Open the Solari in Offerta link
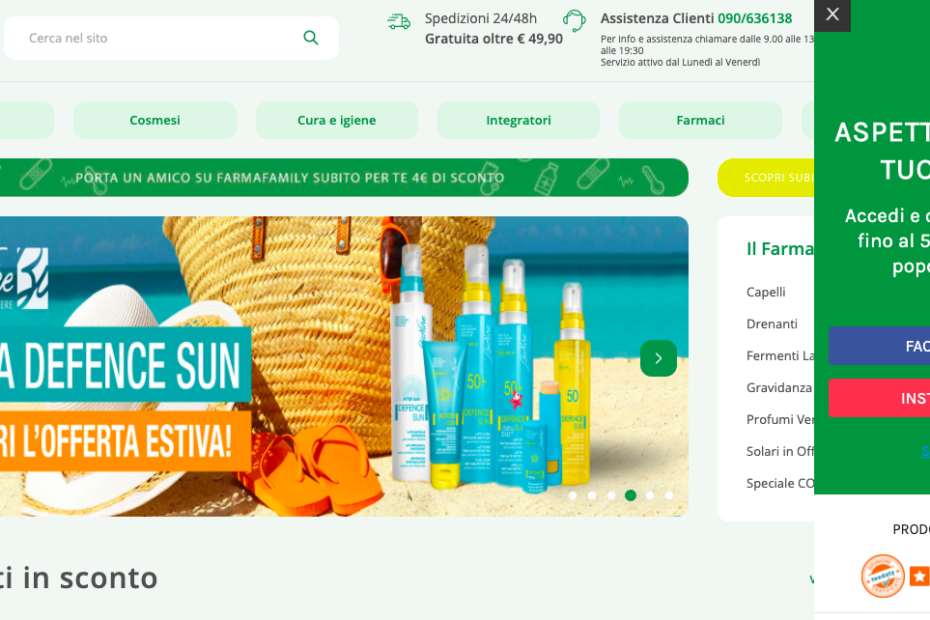Viewport: 930px width, 620px height. coord(780,452)
